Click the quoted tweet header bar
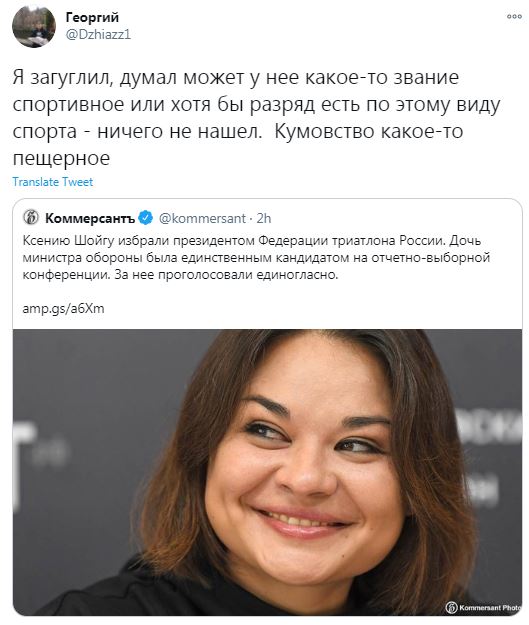 (267, 218)
